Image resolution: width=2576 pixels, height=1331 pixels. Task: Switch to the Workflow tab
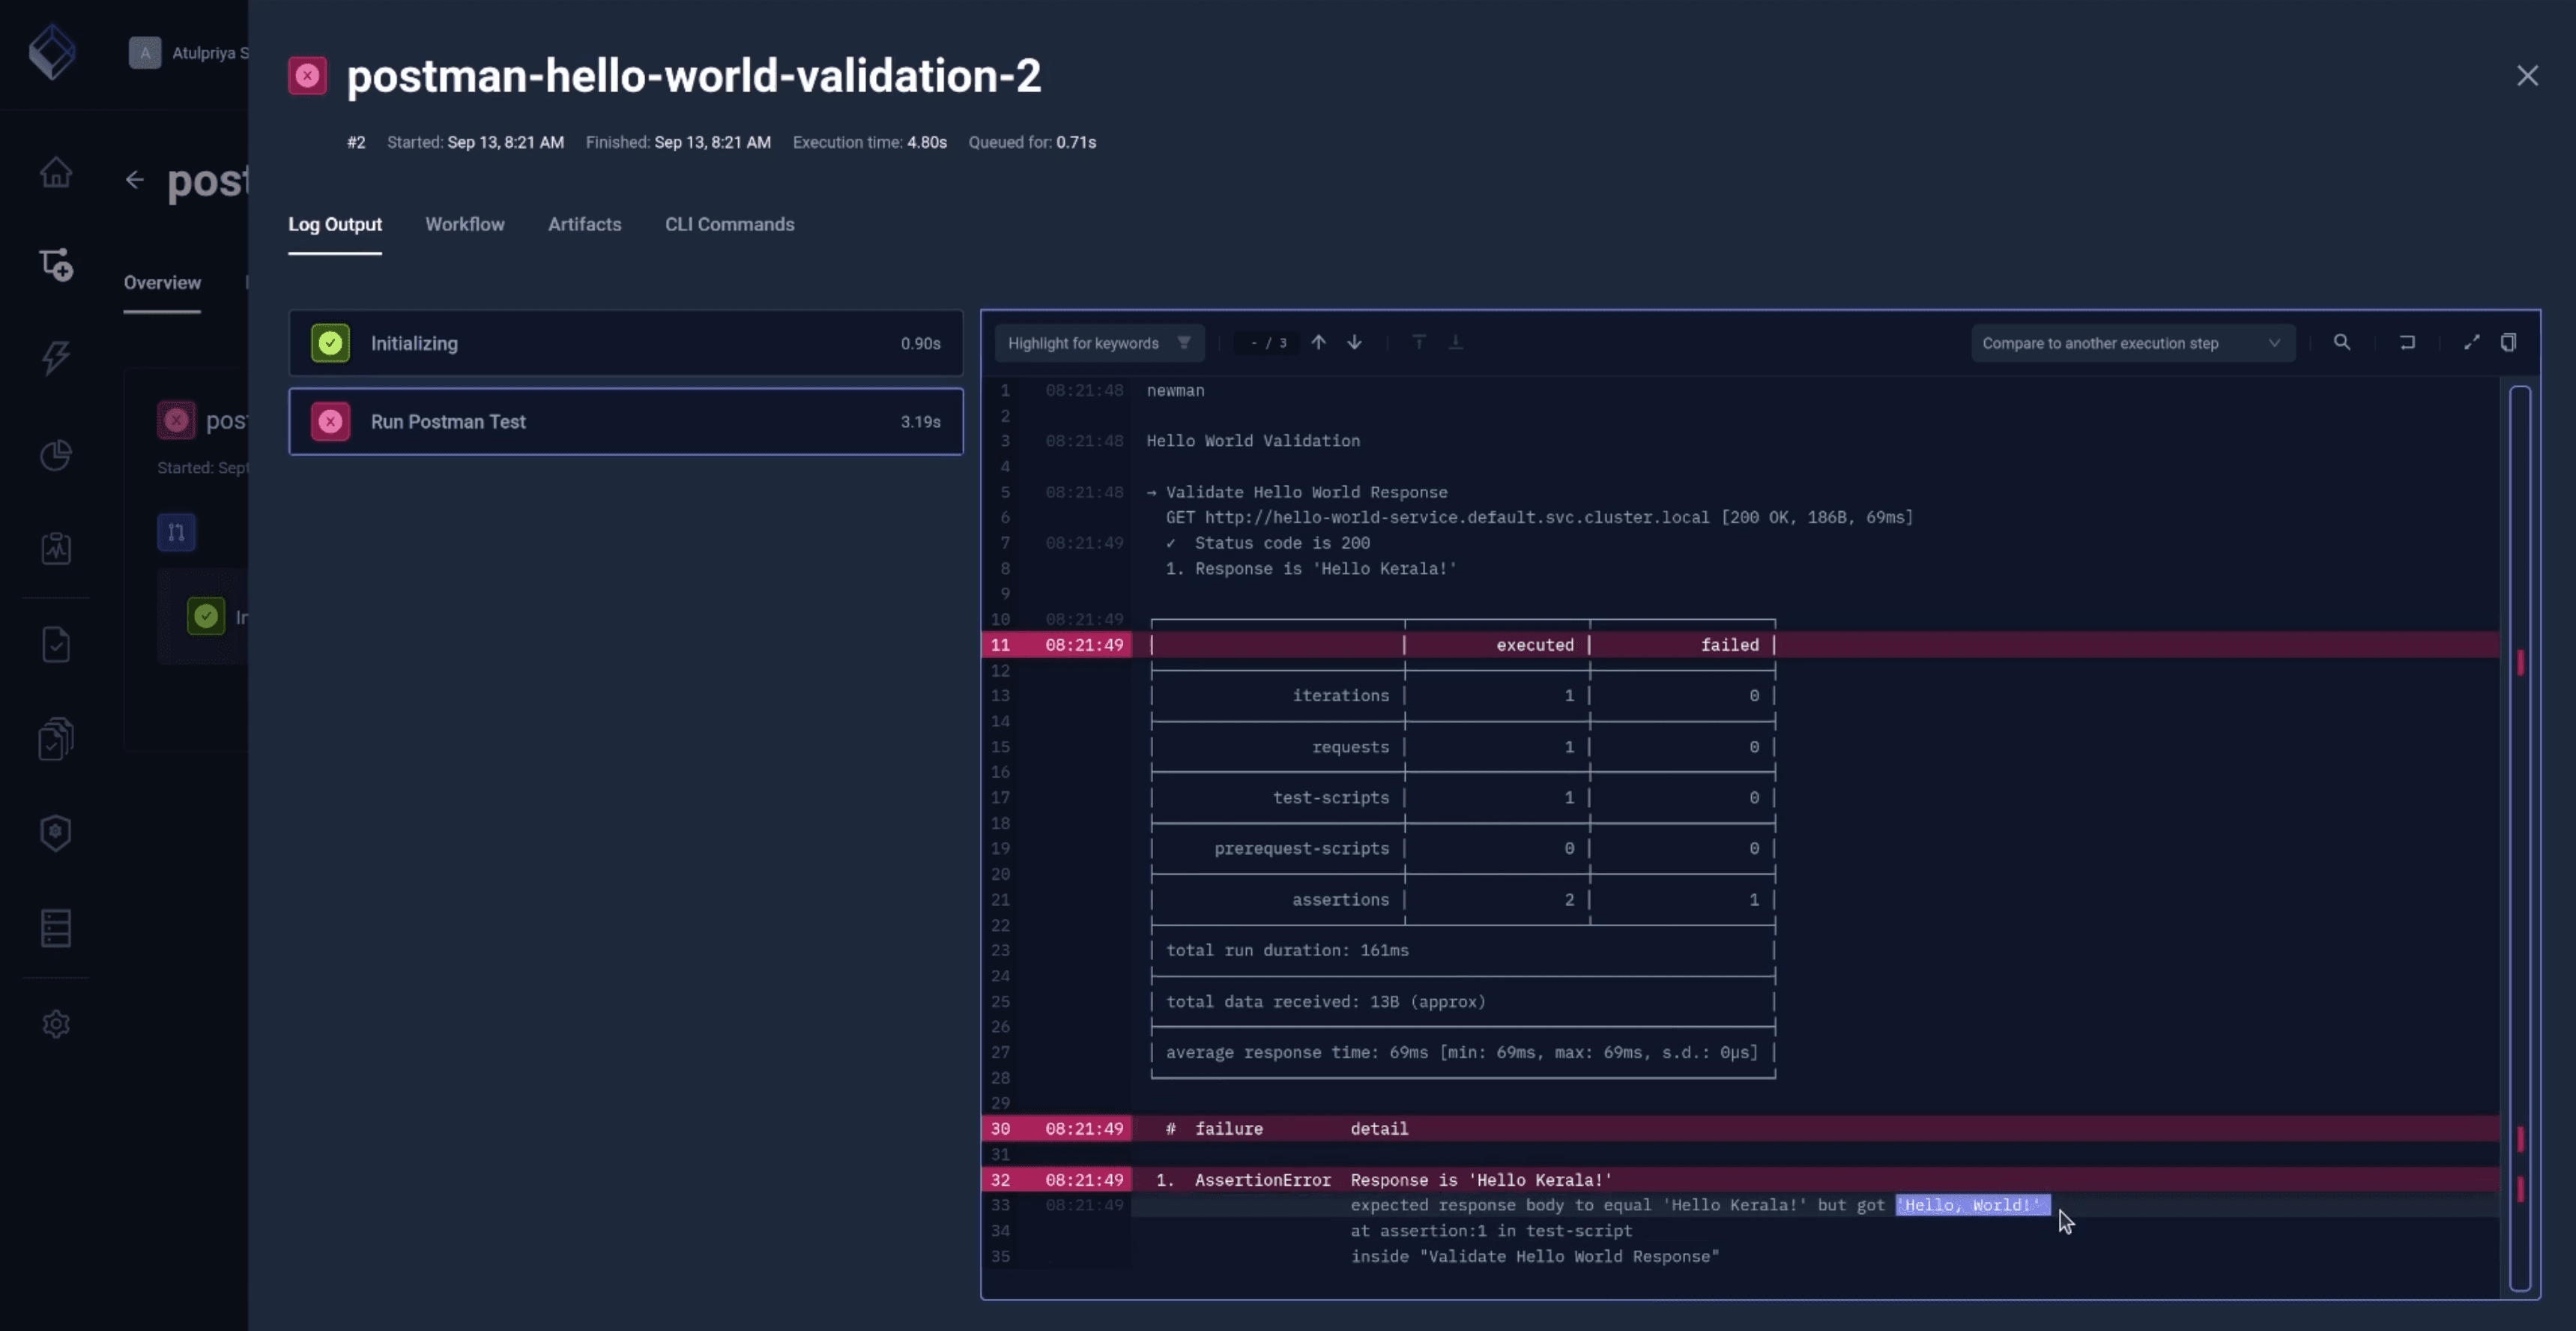[x=465, y=224]
